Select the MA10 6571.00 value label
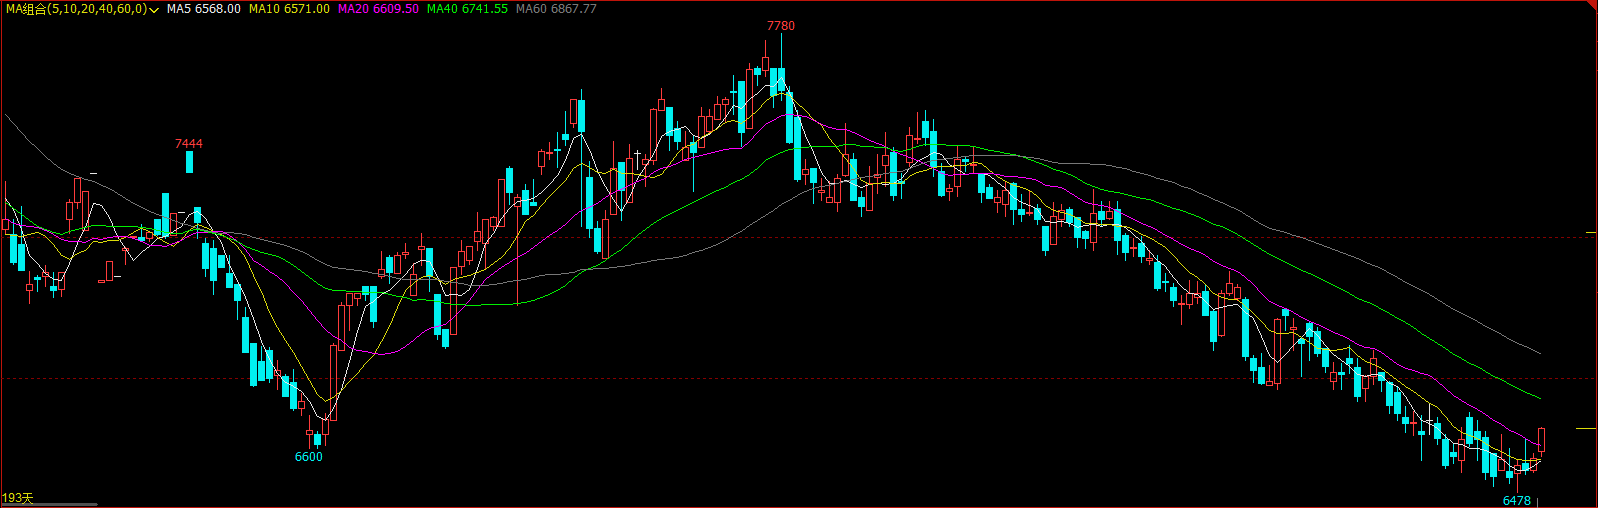 point(289,9)
